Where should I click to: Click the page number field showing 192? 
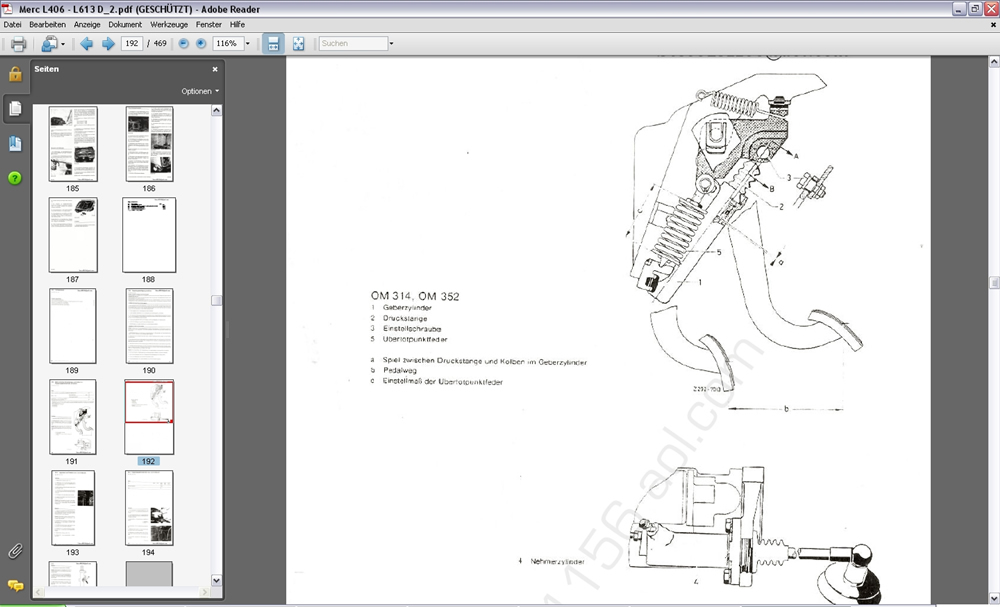coord(131,43)
